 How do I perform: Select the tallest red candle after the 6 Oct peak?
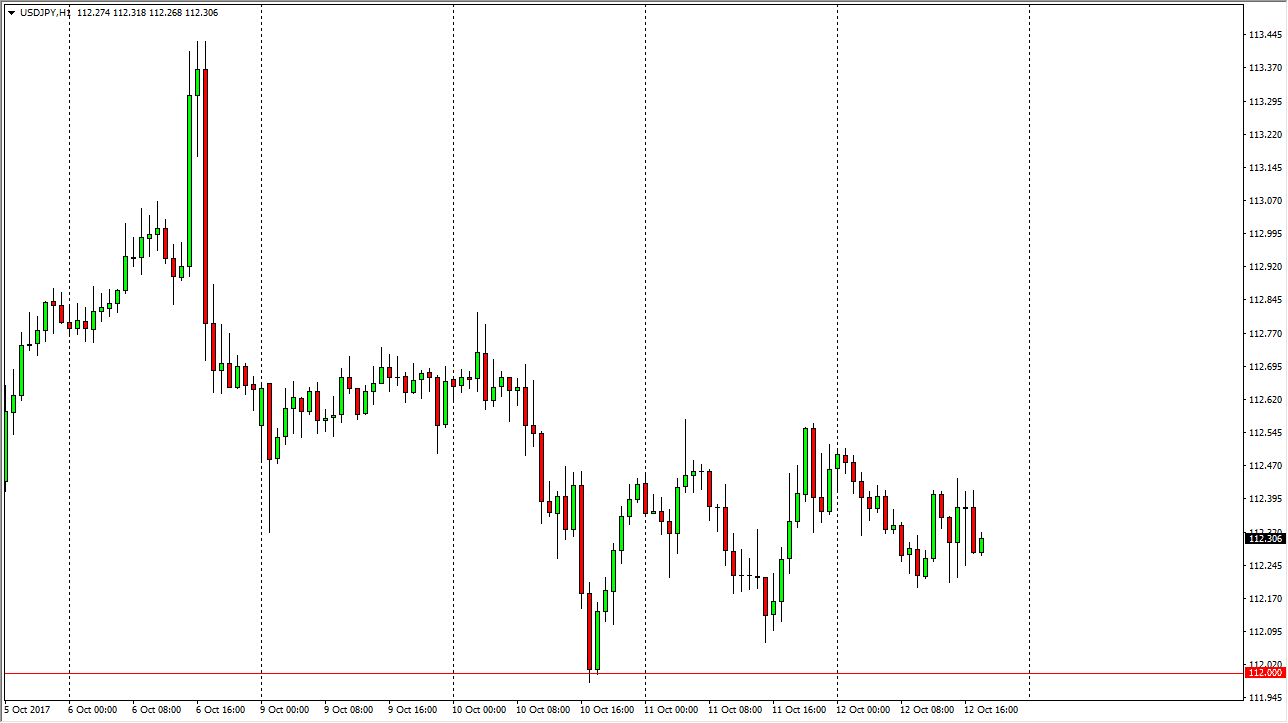205,195
